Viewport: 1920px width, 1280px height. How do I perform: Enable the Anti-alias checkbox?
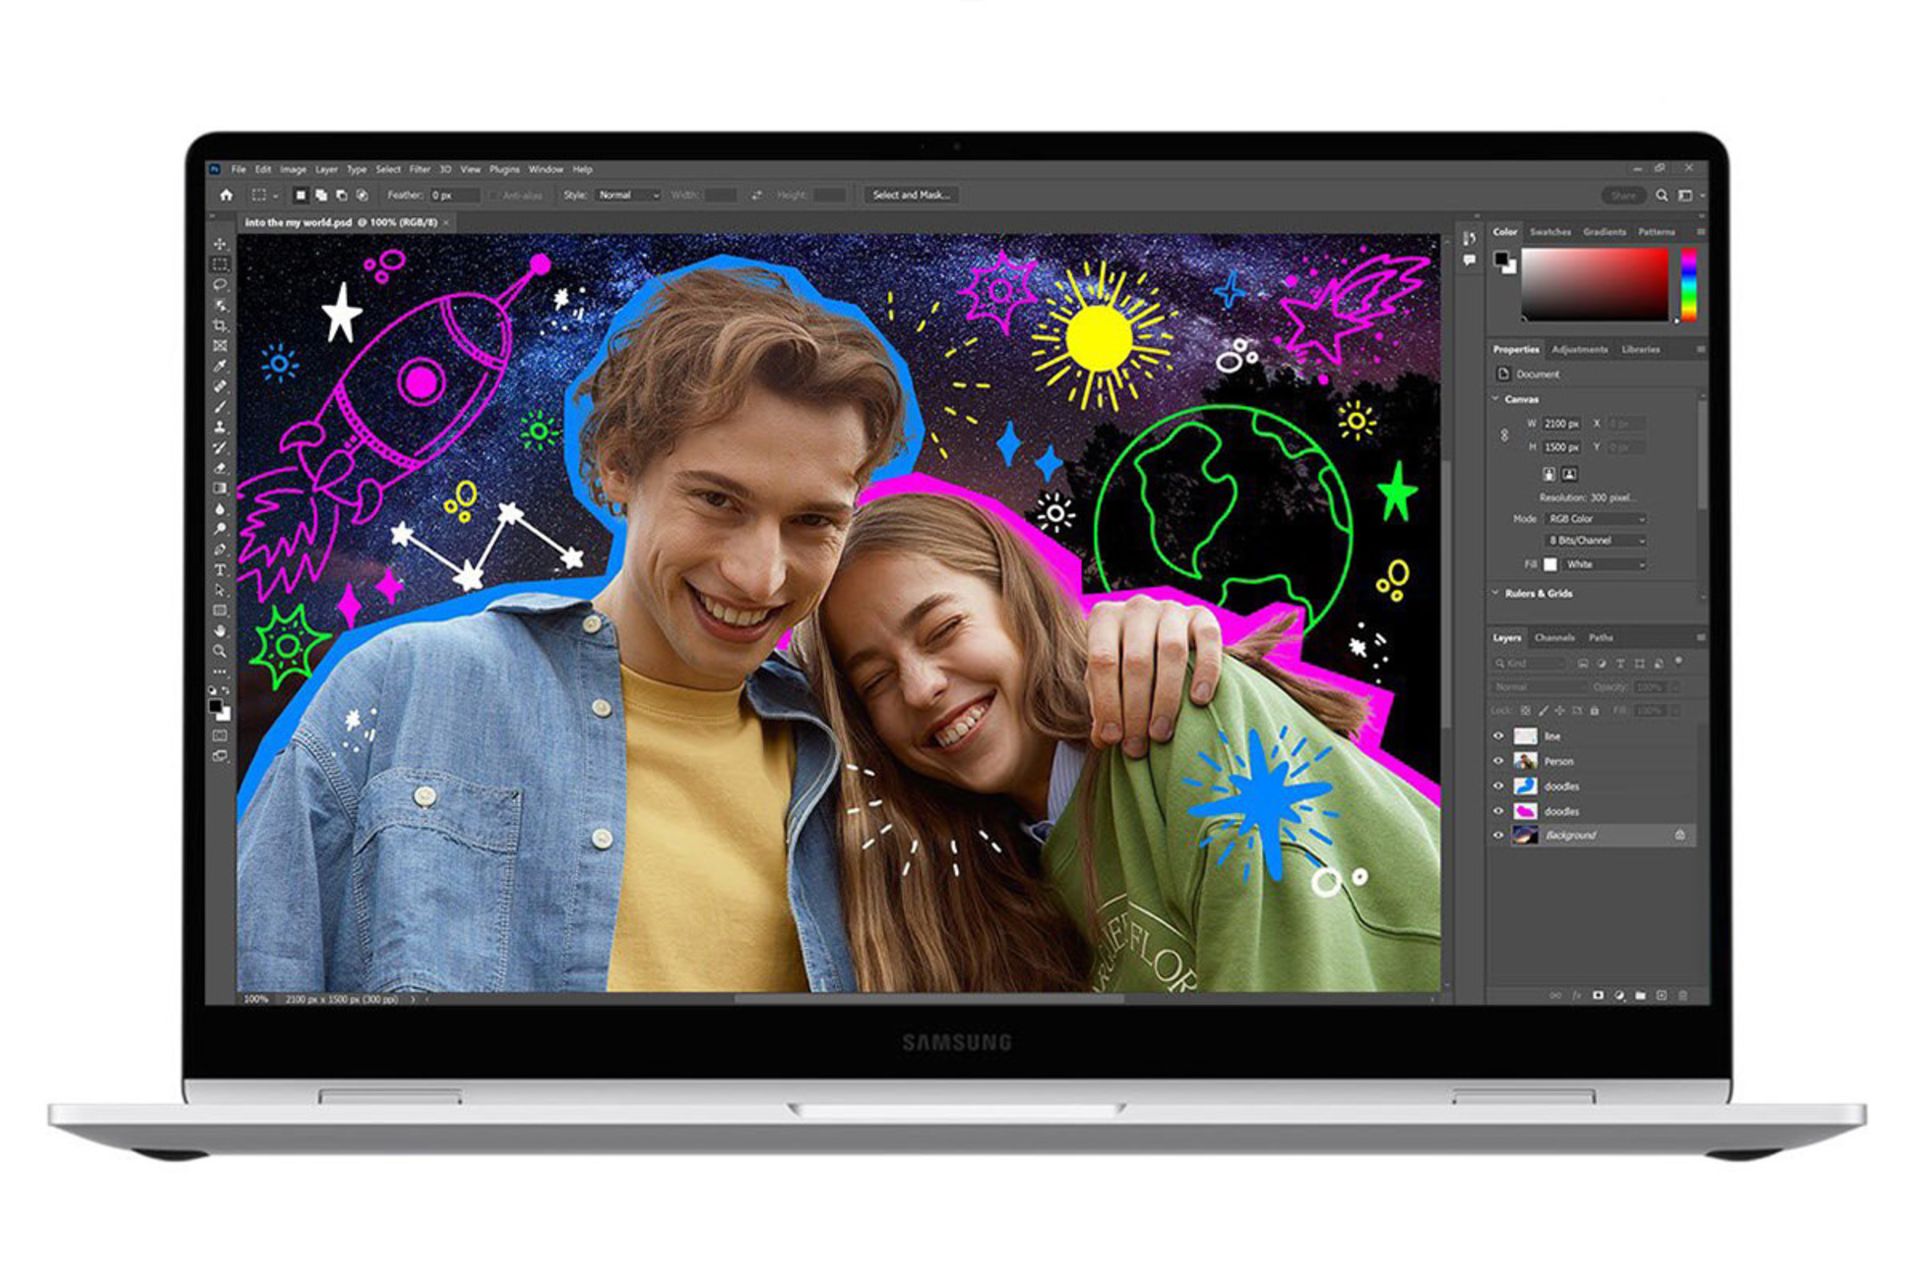coord(491,196)
